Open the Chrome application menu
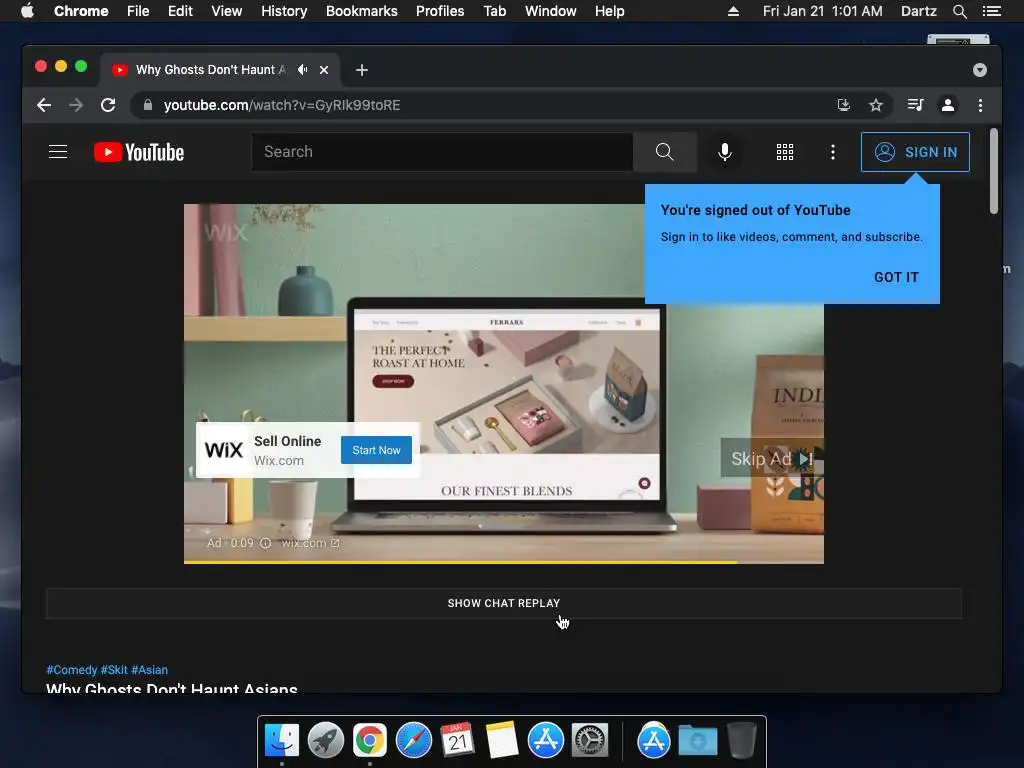The width and height of the screenshot is (1024, 768). [x=81, y=11]
